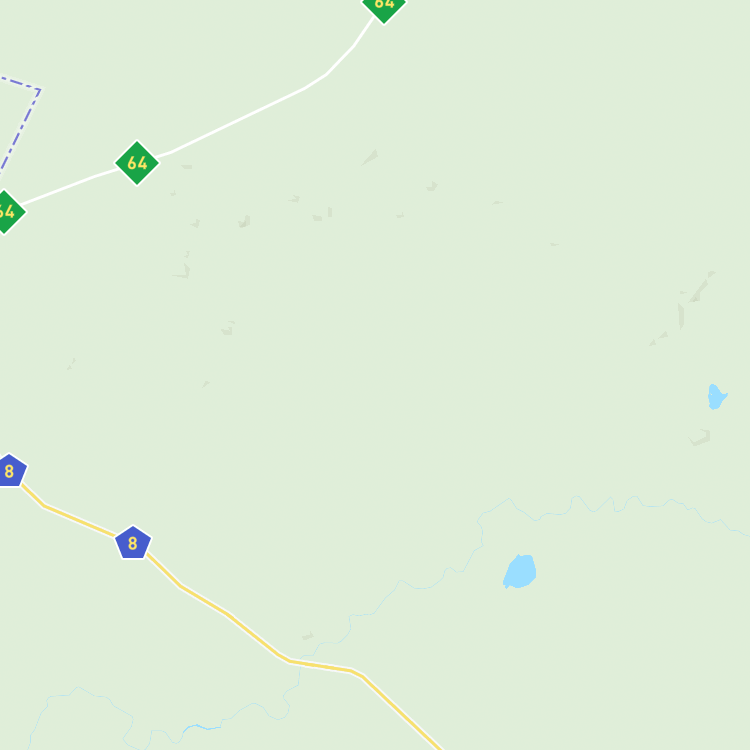This screenshot has height=750, width=750.
Task: Select the route 8 pentagon at left edge
Action: point(11,470)
